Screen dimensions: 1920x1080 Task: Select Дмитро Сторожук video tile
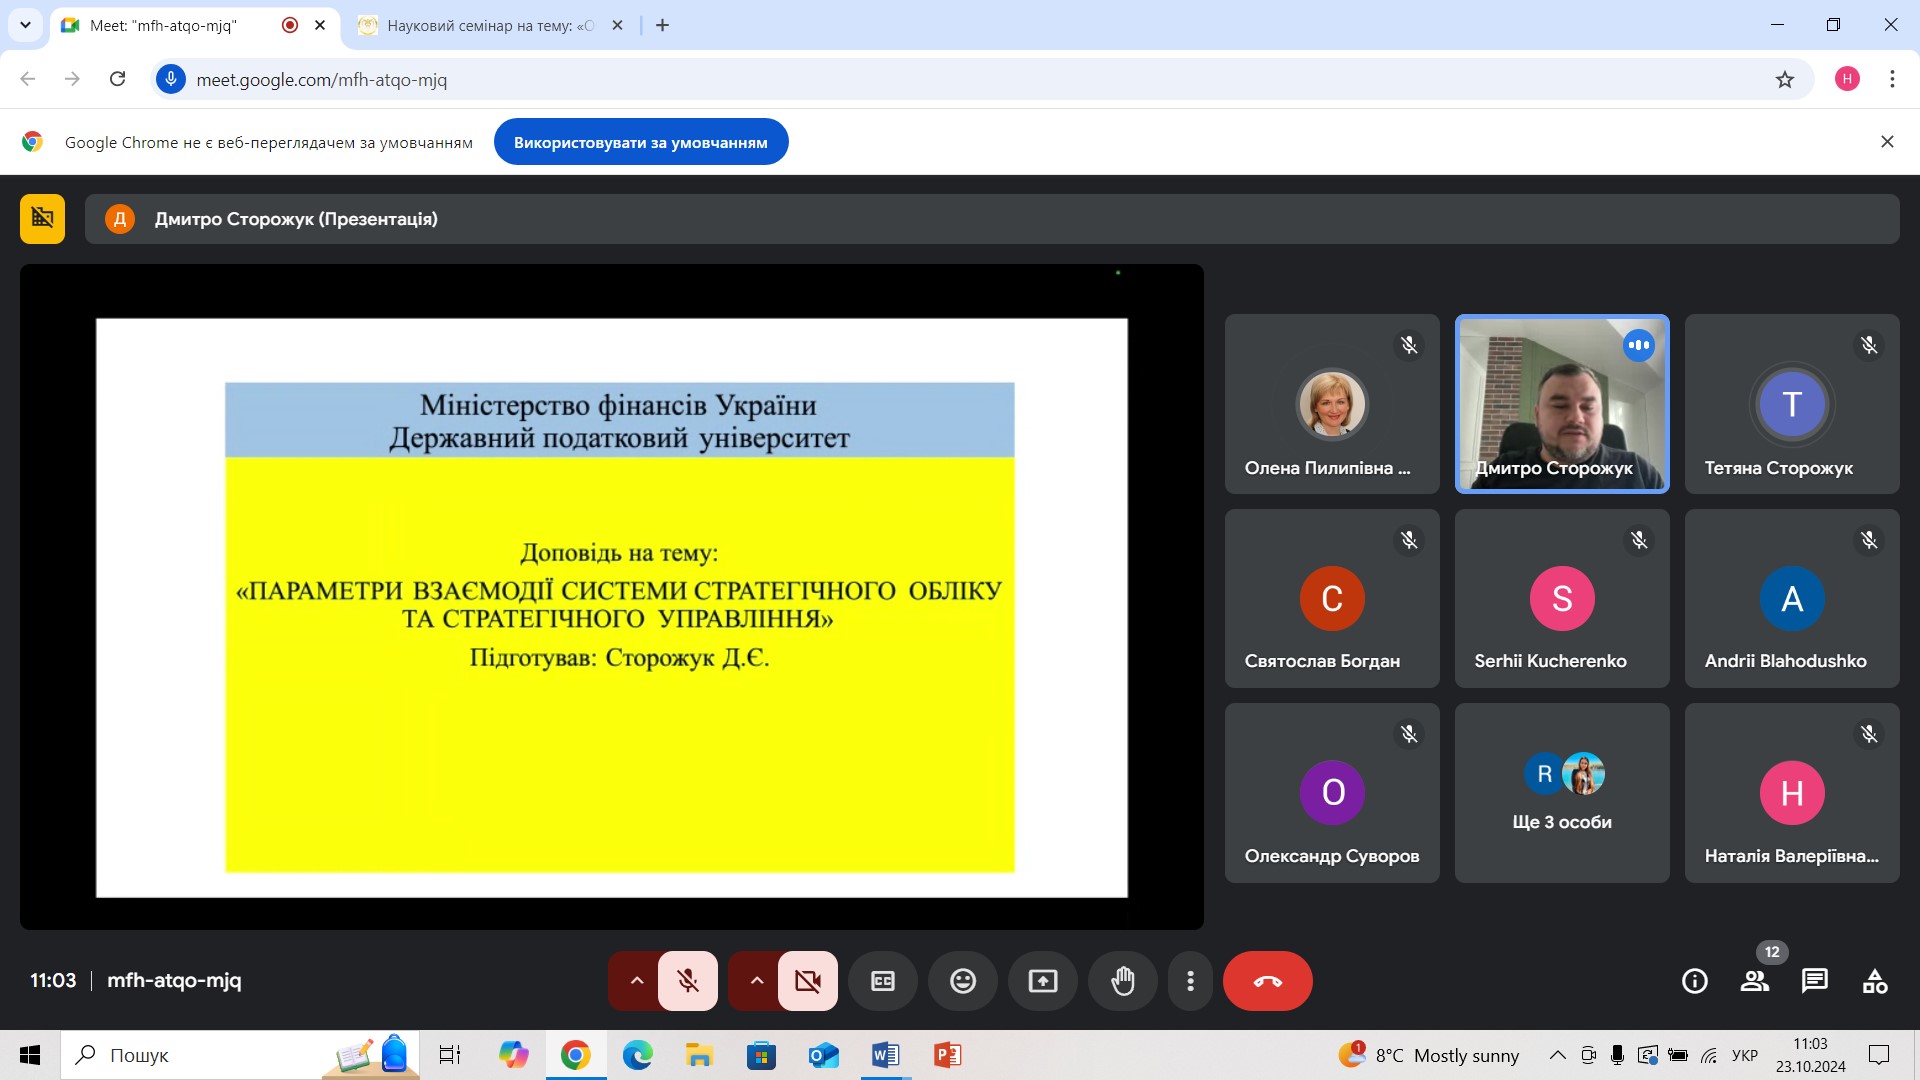[x=1562, y=404]
